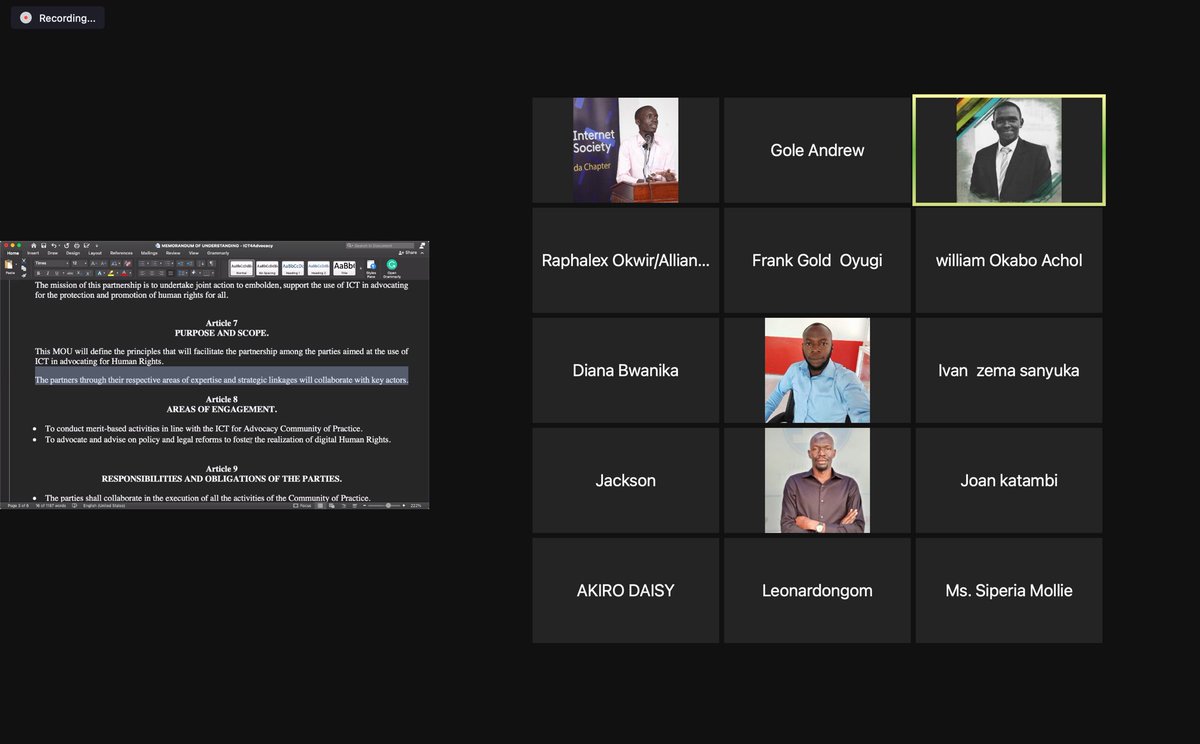
Task: Select the Leonardongom participant tile
Action: click(x=817, y=590)
